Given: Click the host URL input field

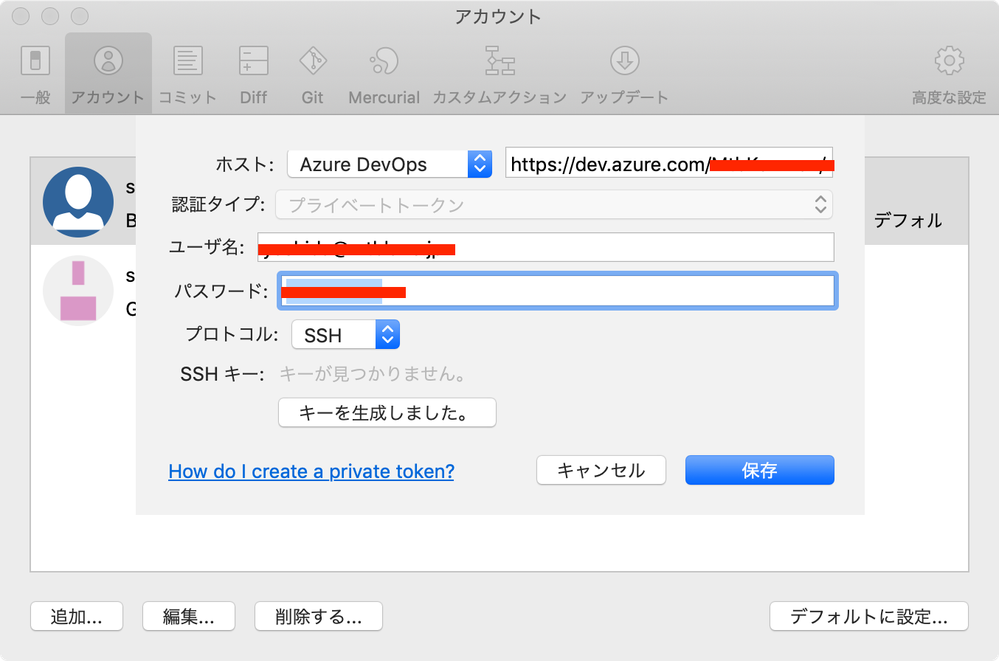Looking at the screenshot, I should click(669, 163).
